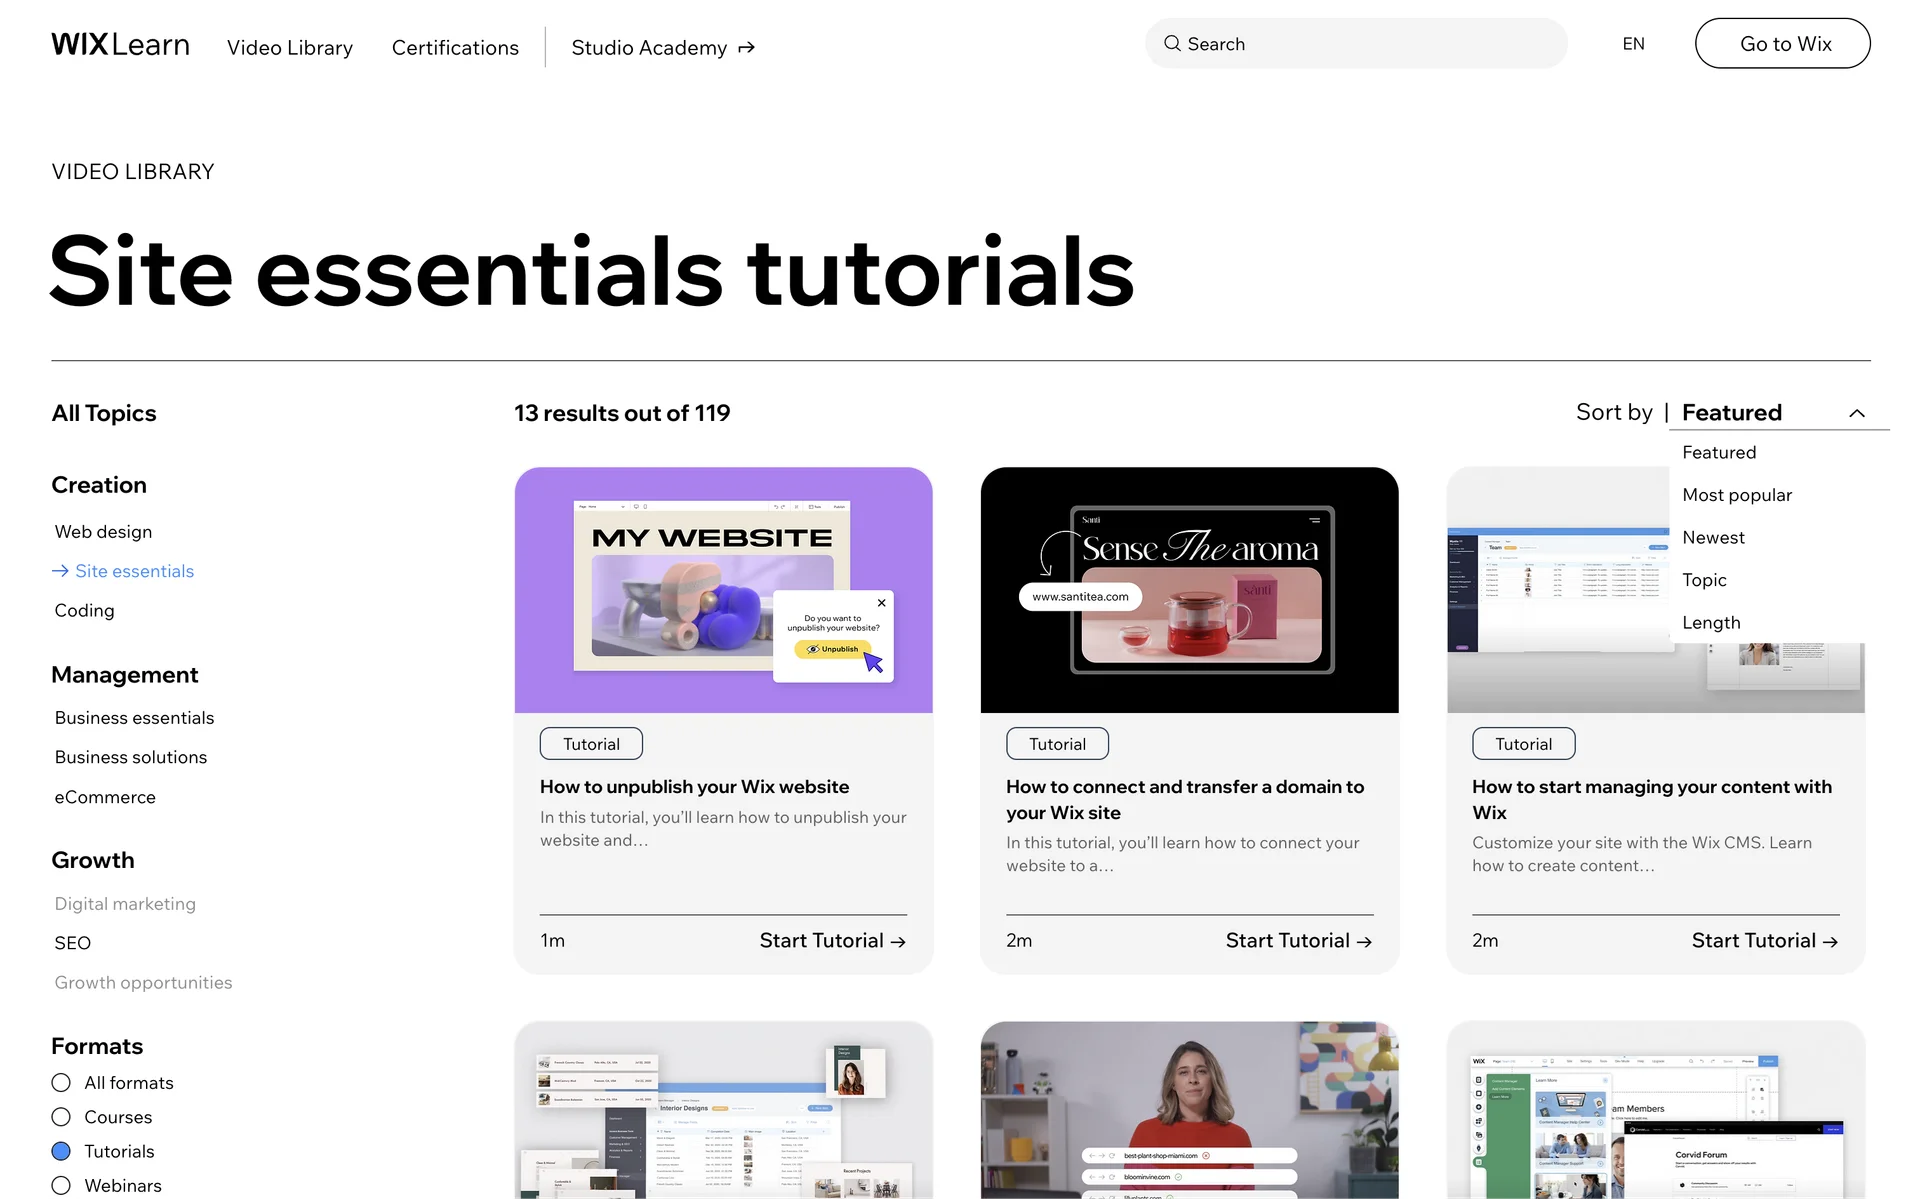Choose Most popular from sort options
The image size is (1920, 1200).
click(1737, 495)
